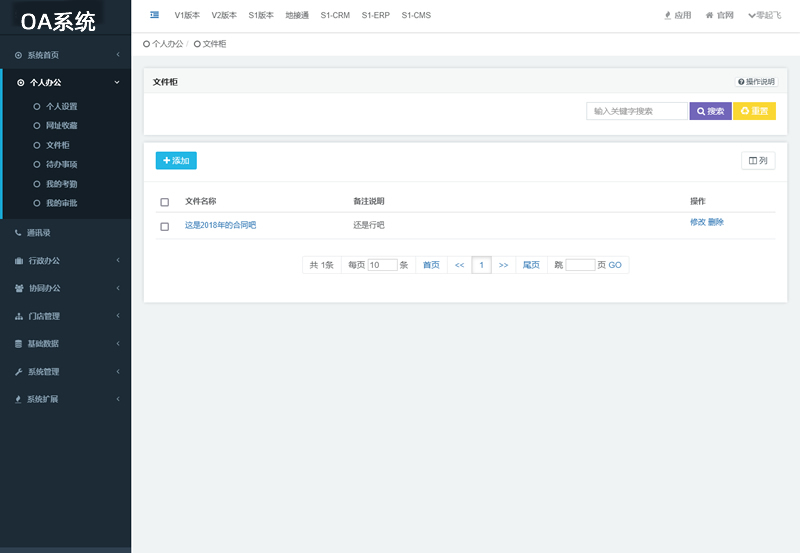
Task: Click the rocket icon beside 系统扩展
Action: (18, 399)
